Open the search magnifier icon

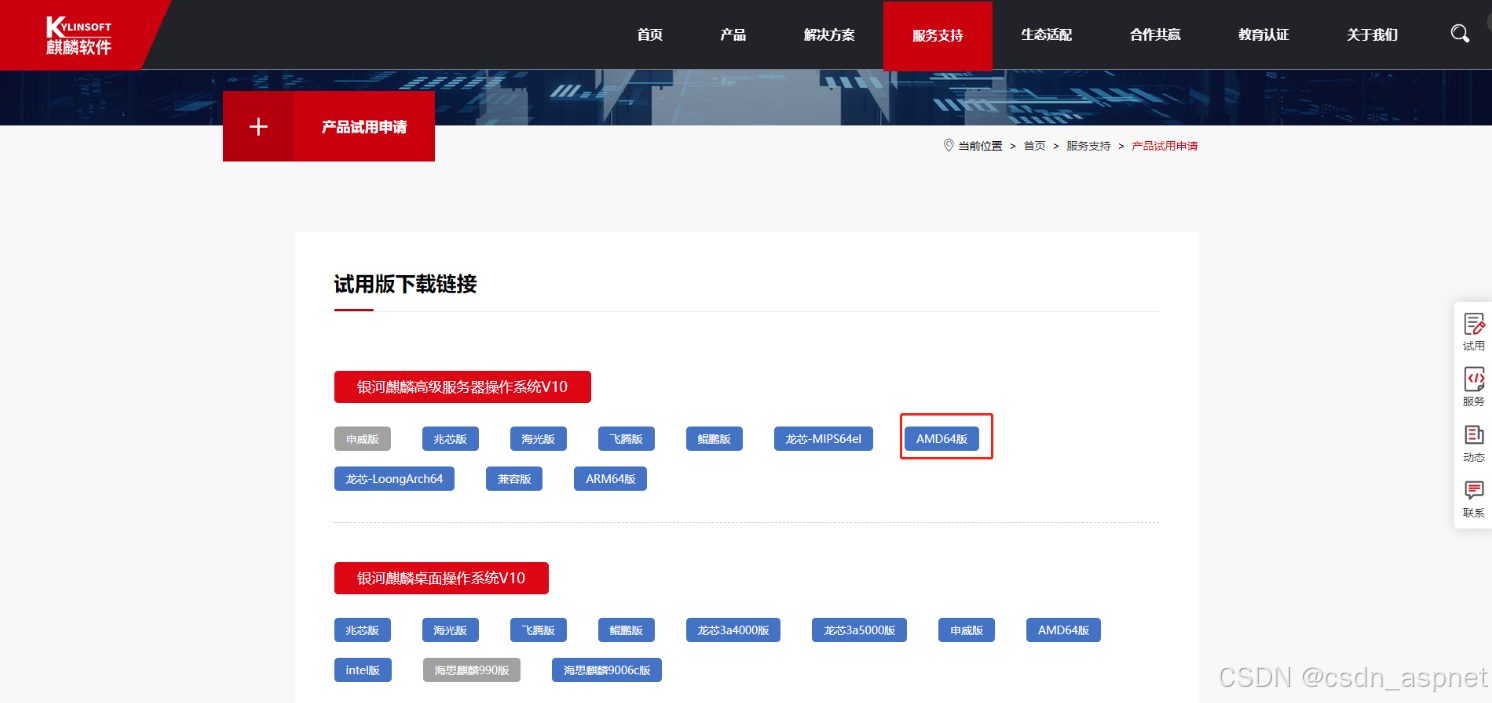[x=1460, y=34]
